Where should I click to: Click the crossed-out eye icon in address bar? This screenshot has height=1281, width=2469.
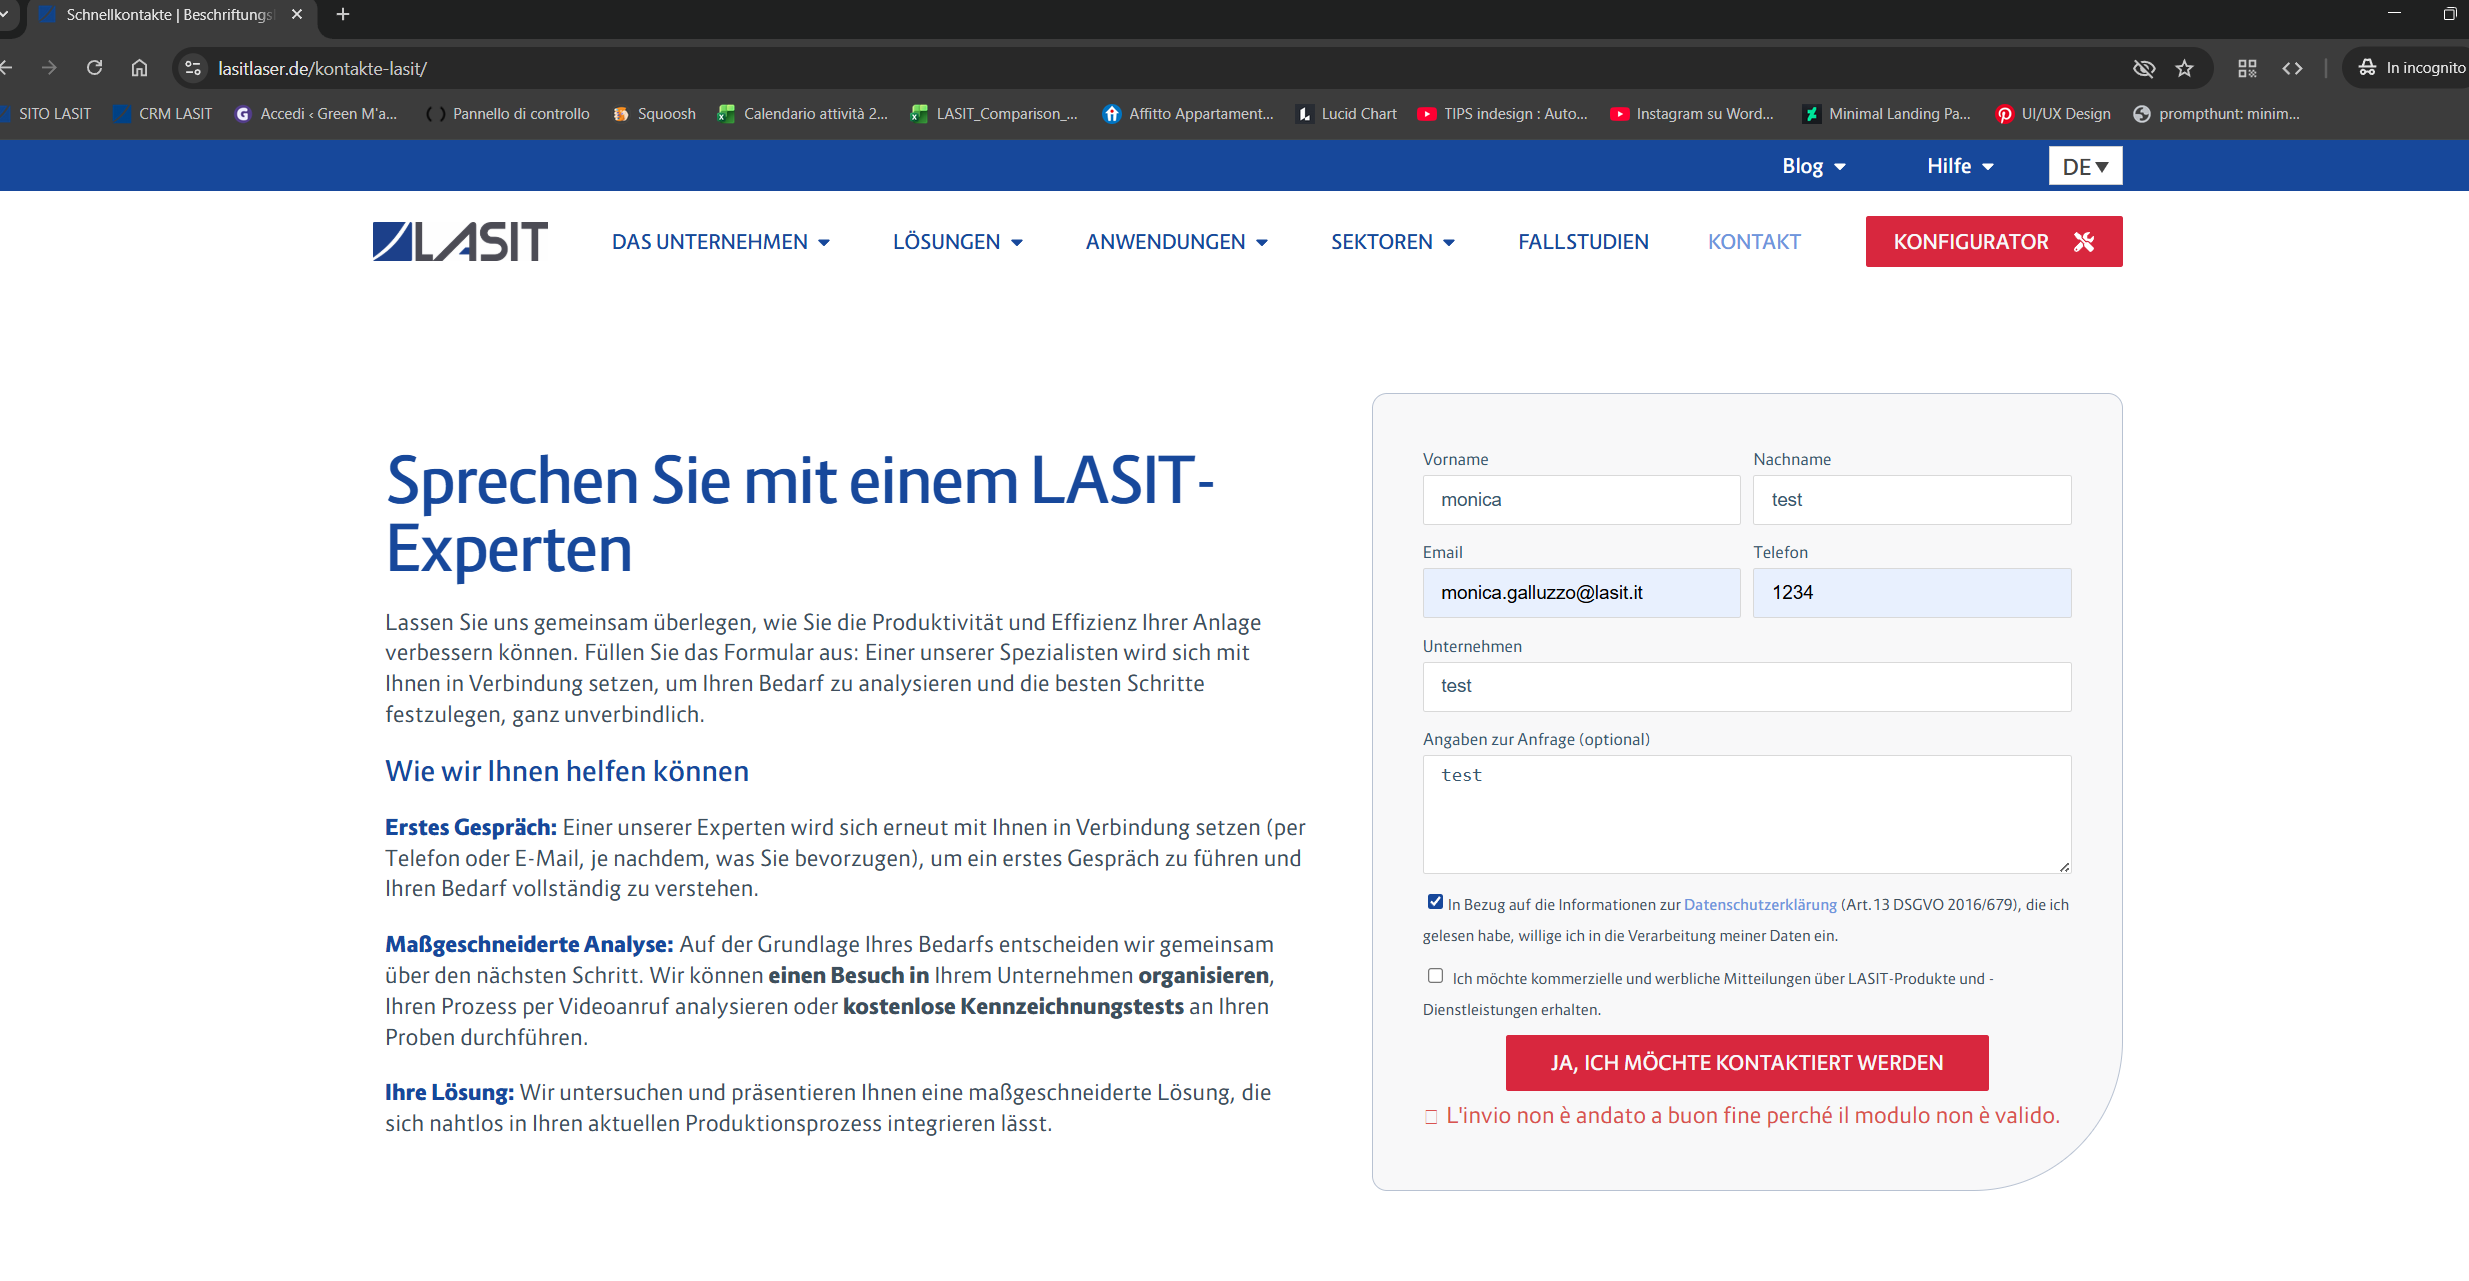2143,68
